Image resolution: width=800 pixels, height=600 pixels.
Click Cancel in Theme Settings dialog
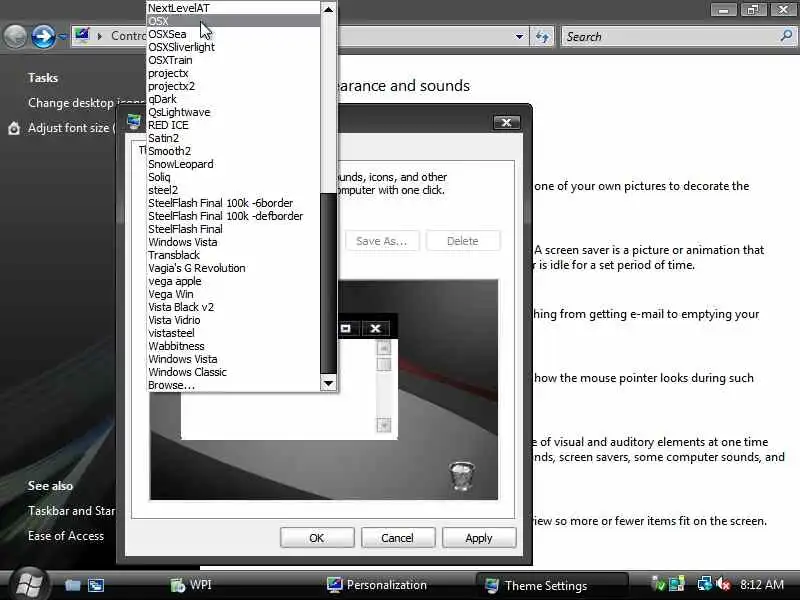point(398,538)
